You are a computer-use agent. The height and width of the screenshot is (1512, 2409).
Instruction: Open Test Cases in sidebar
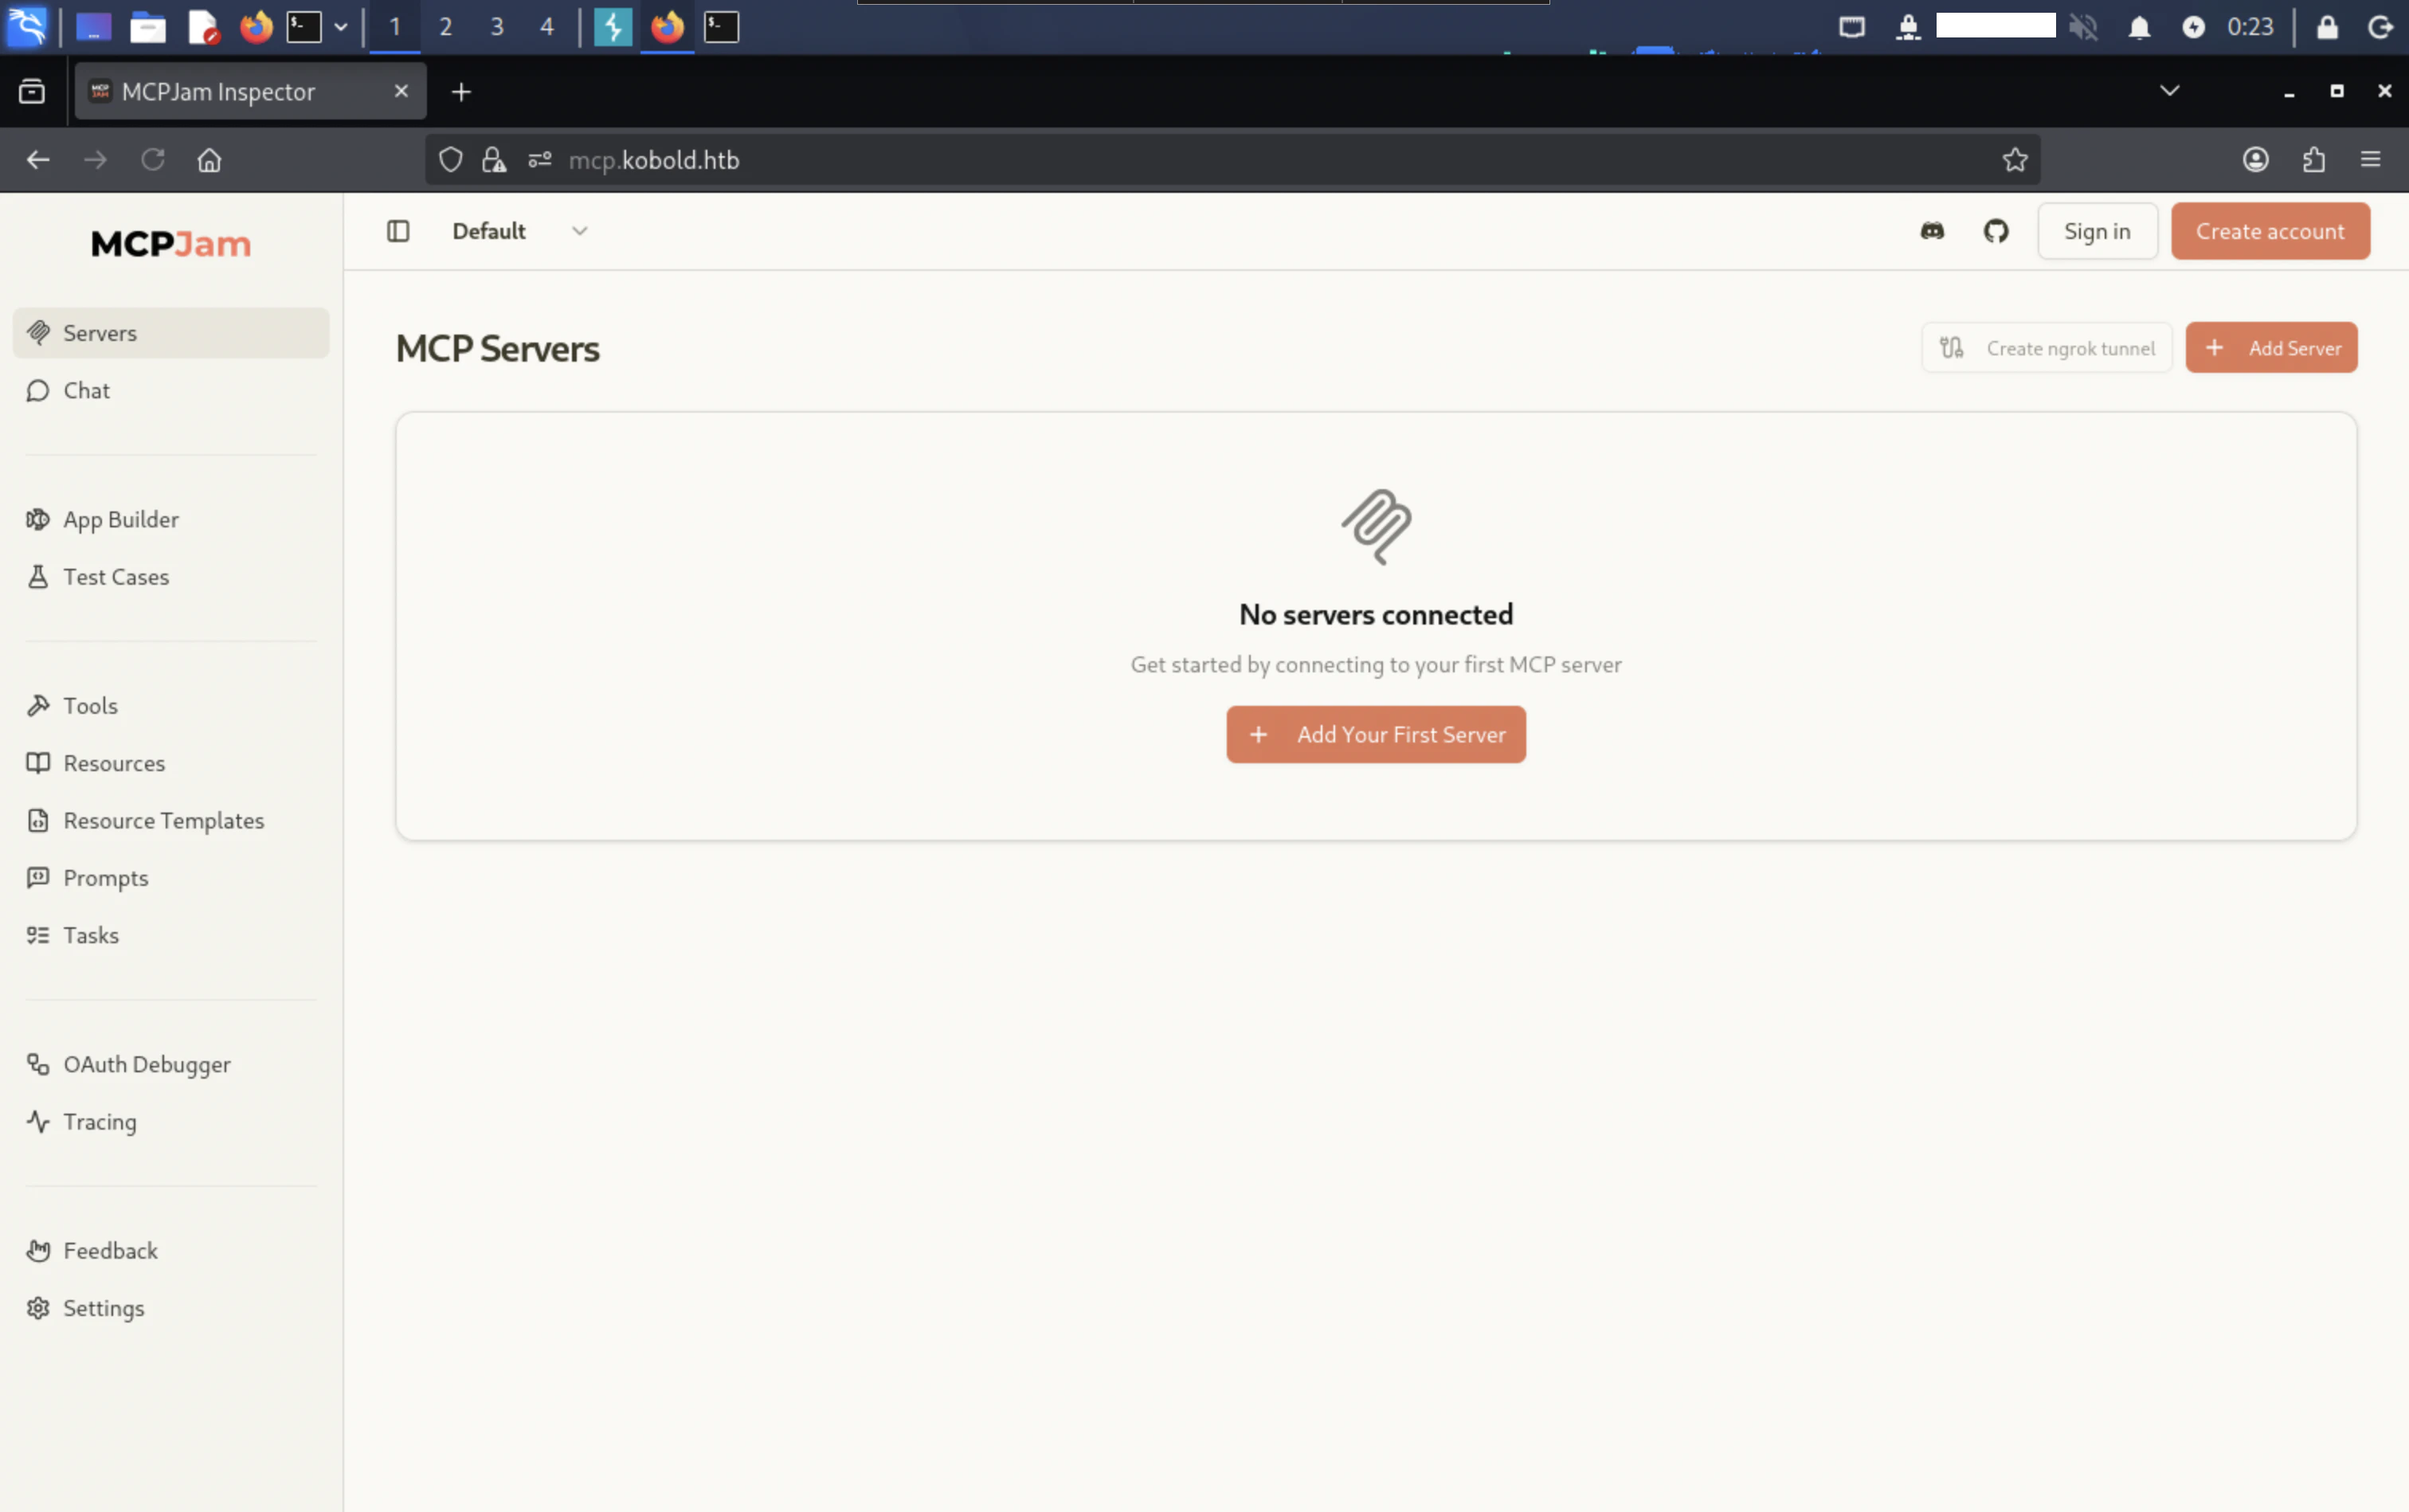[171, 577]
